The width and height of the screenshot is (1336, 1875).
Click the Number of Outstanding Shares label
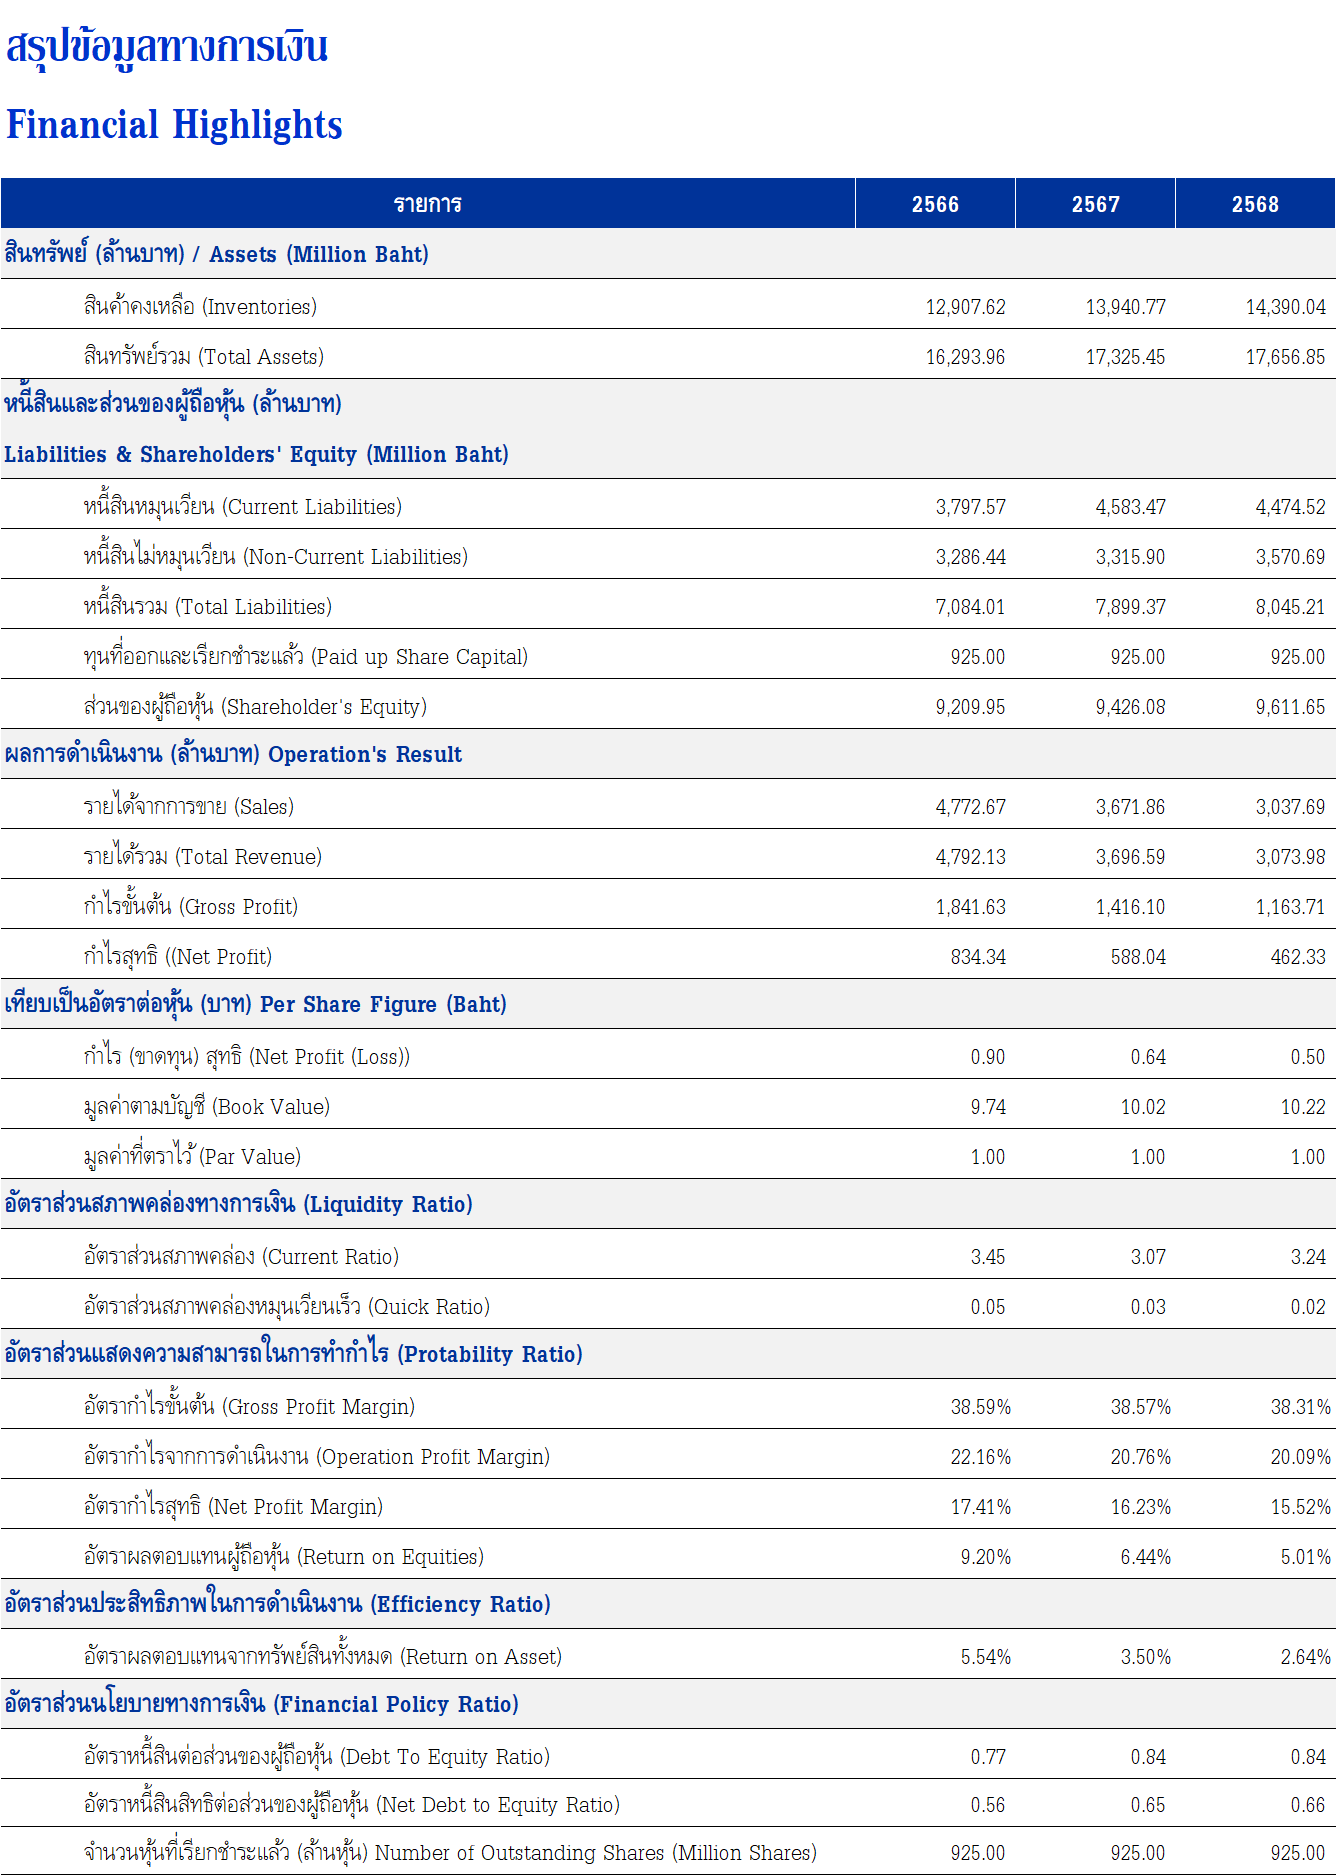point(450,1853)
